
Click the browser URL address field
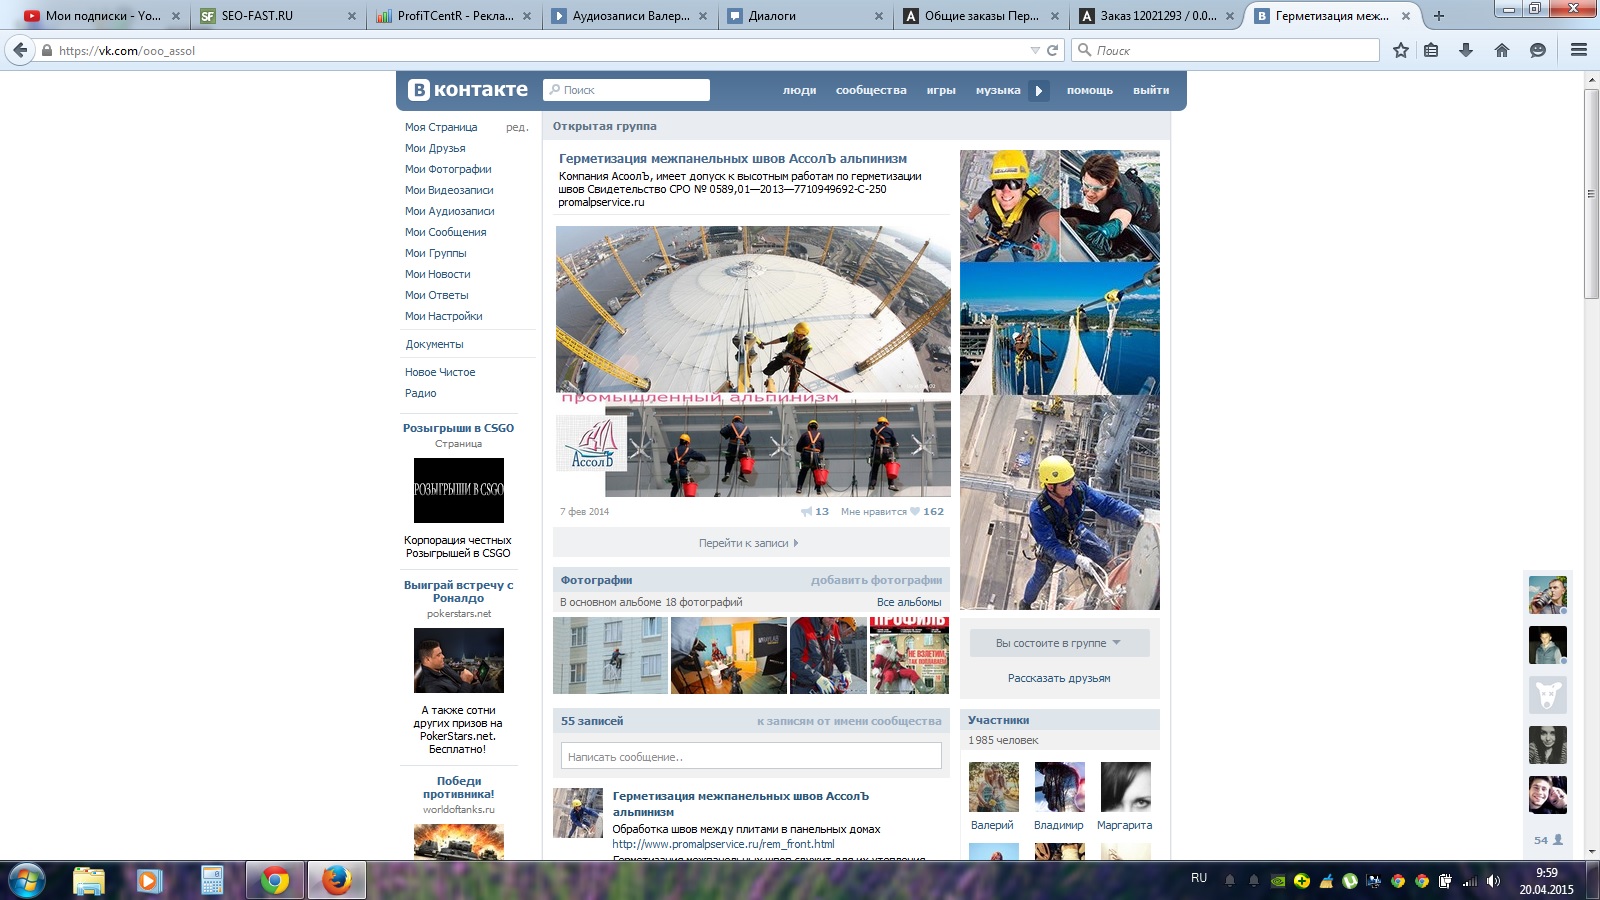[540, 50]
